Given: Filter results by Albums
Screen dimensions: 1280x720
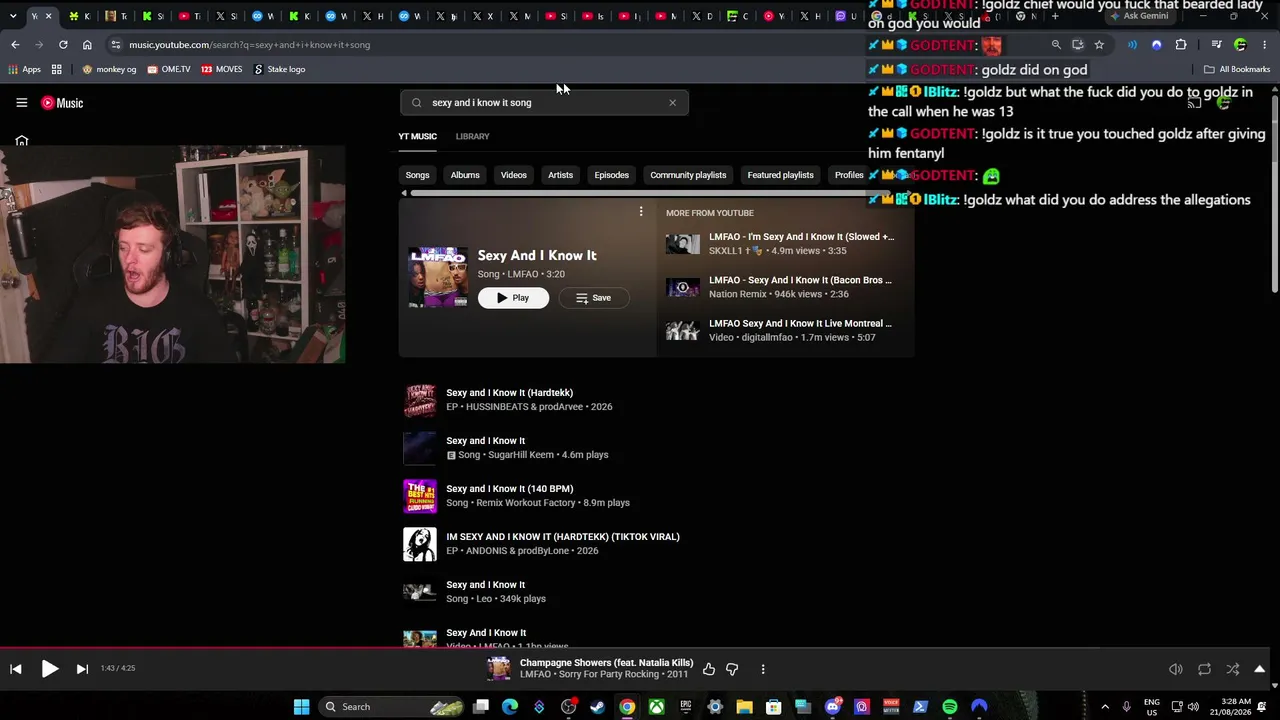Looking at the screenshot, I should (x=465, y=175).
